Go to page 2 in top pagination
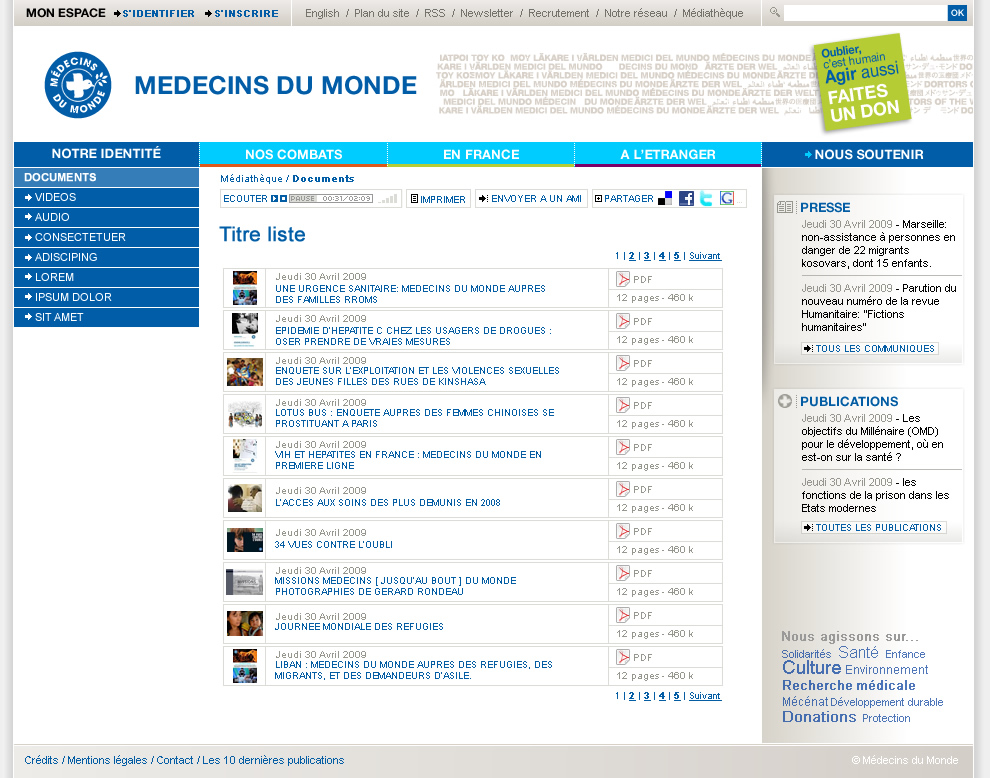990x778 pixels. click(631, 256)
